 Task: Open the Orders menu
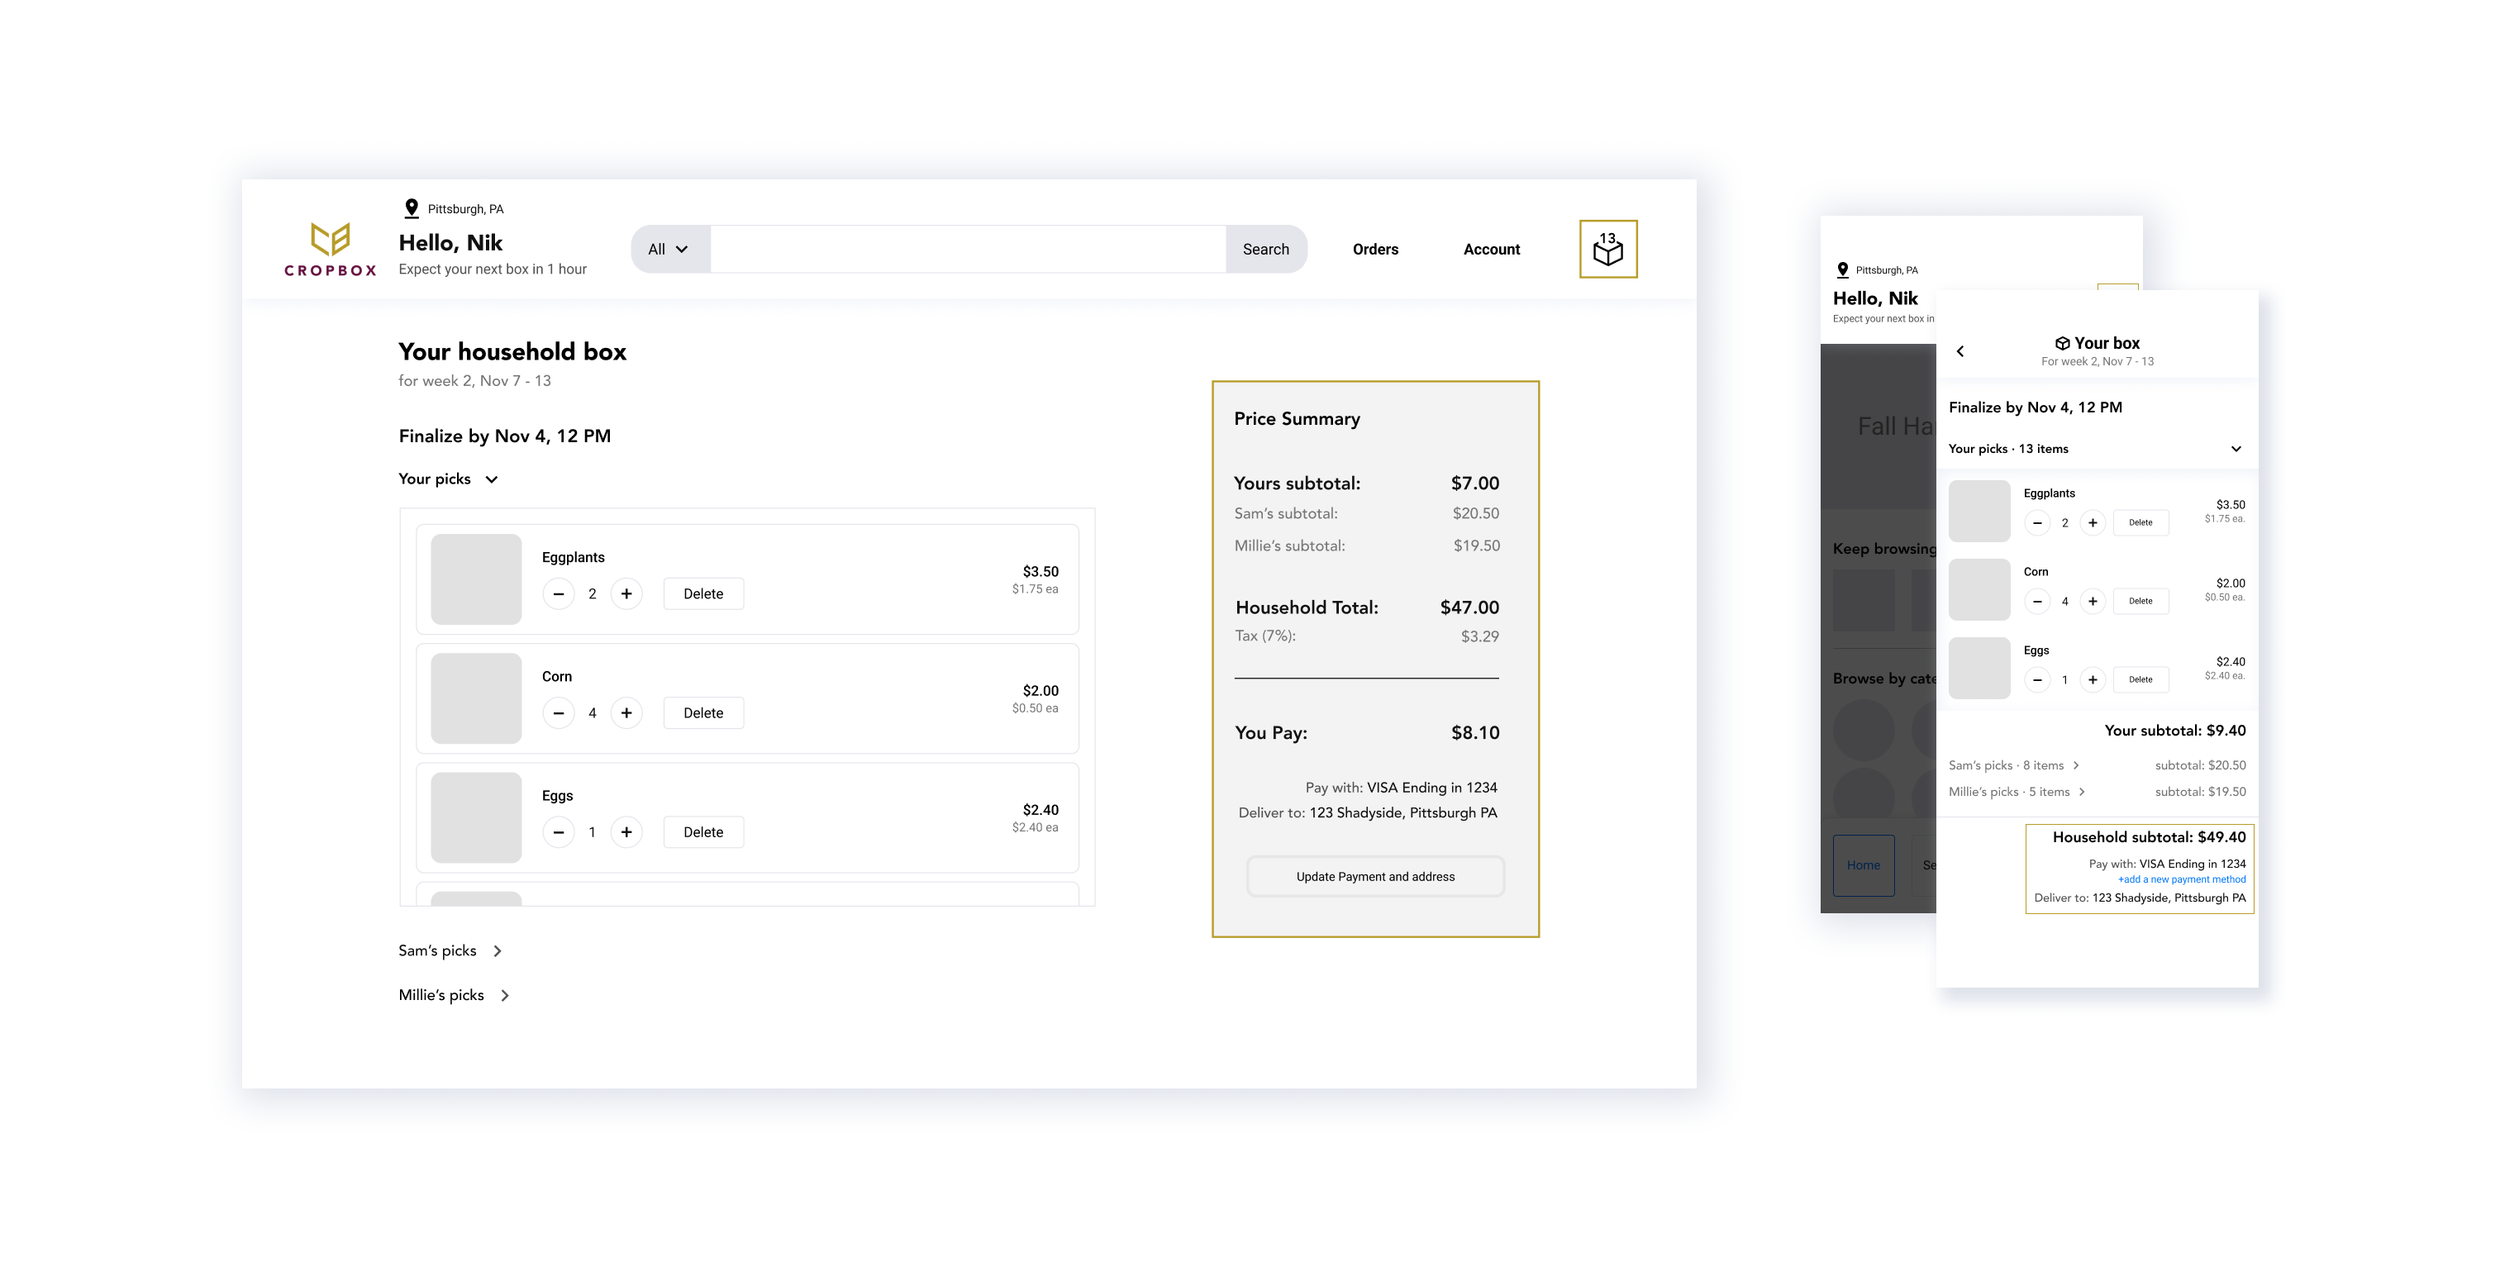[x=1375, y=249]
